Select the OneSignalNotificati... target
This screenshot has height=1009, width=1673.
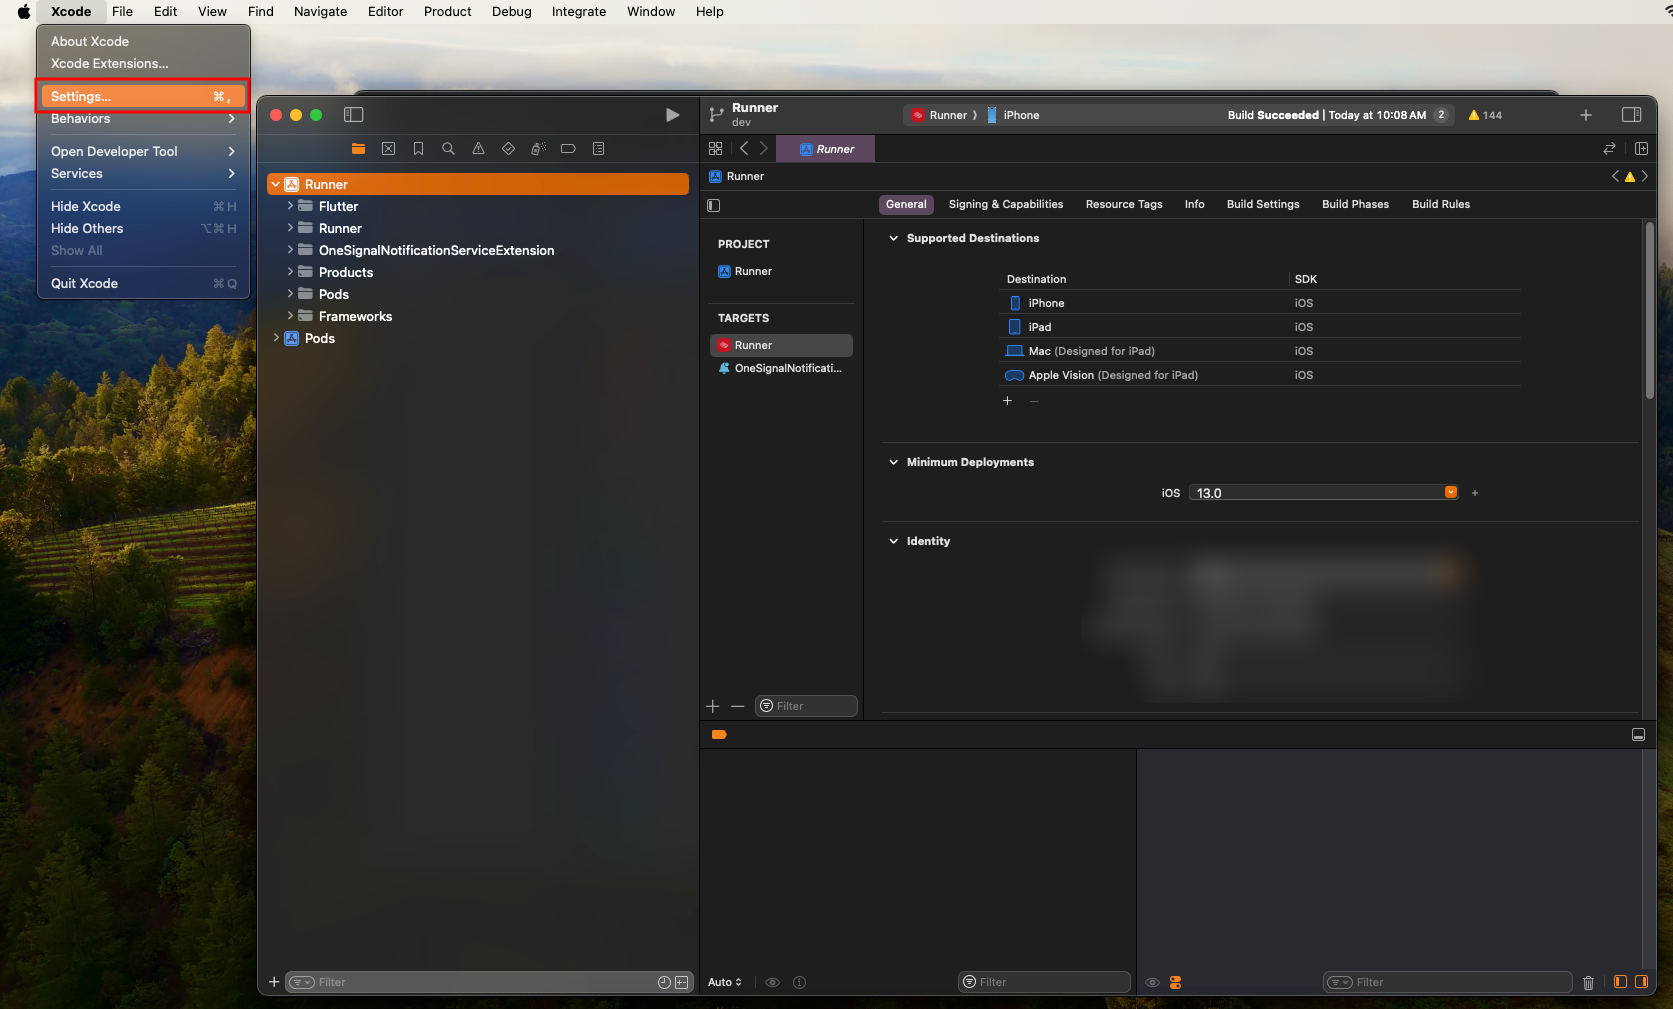click(781, 368)
